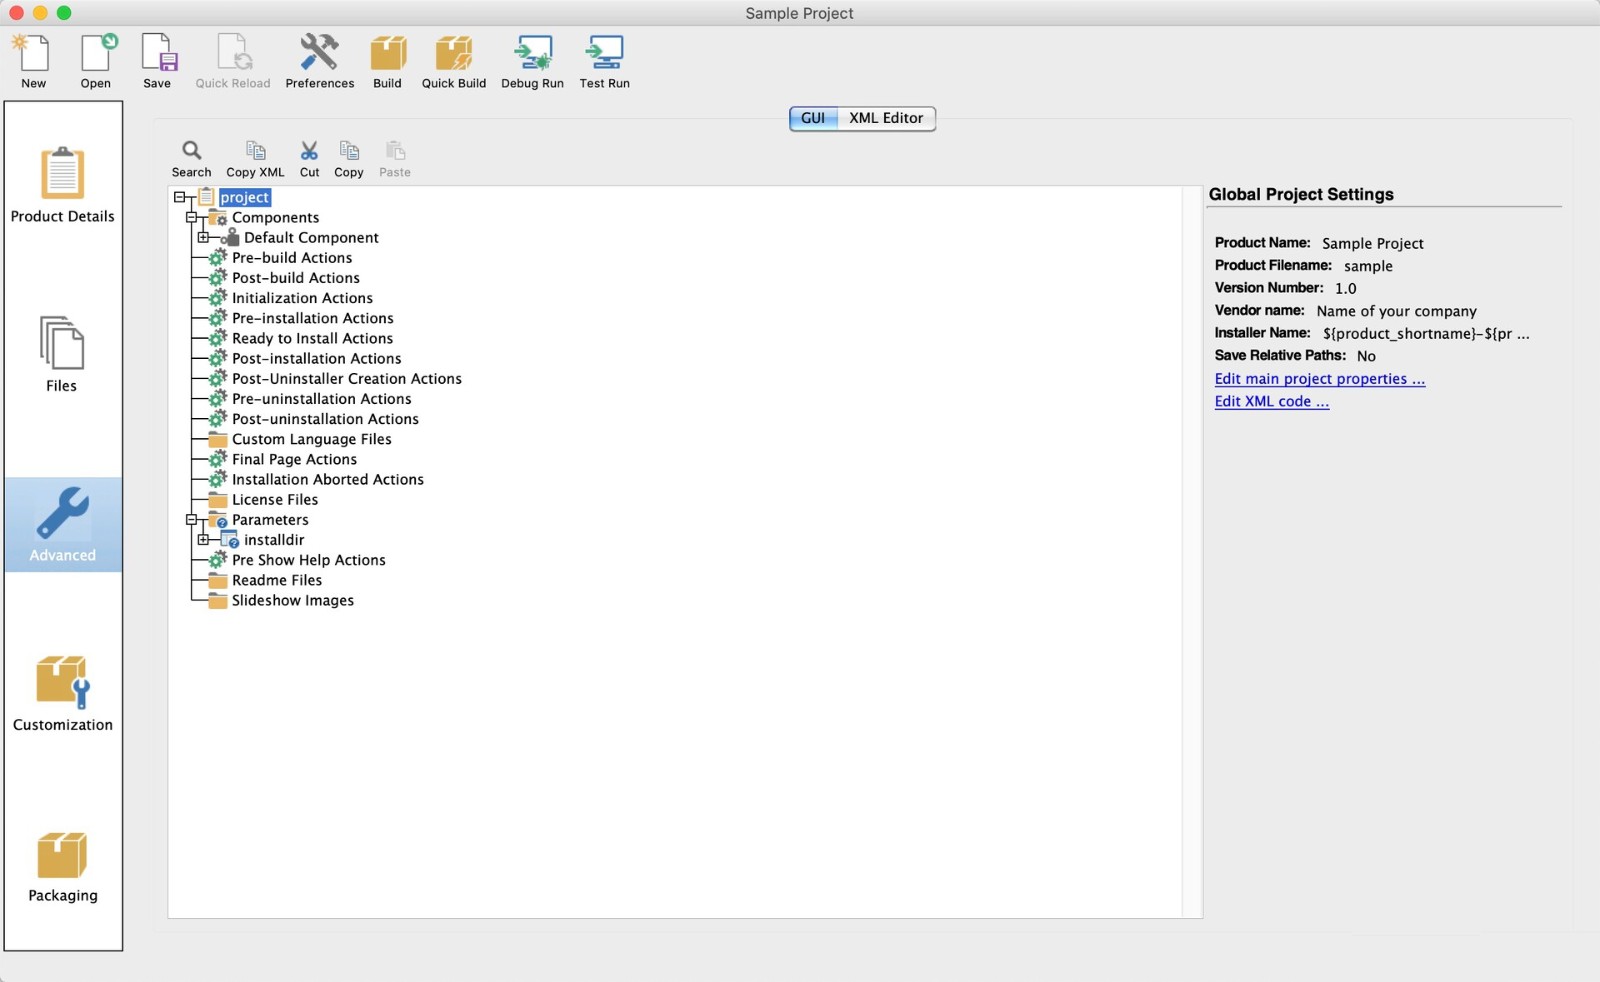Collapse the project root node
The width and height of the screenshot is (1600, 982).
180,197
